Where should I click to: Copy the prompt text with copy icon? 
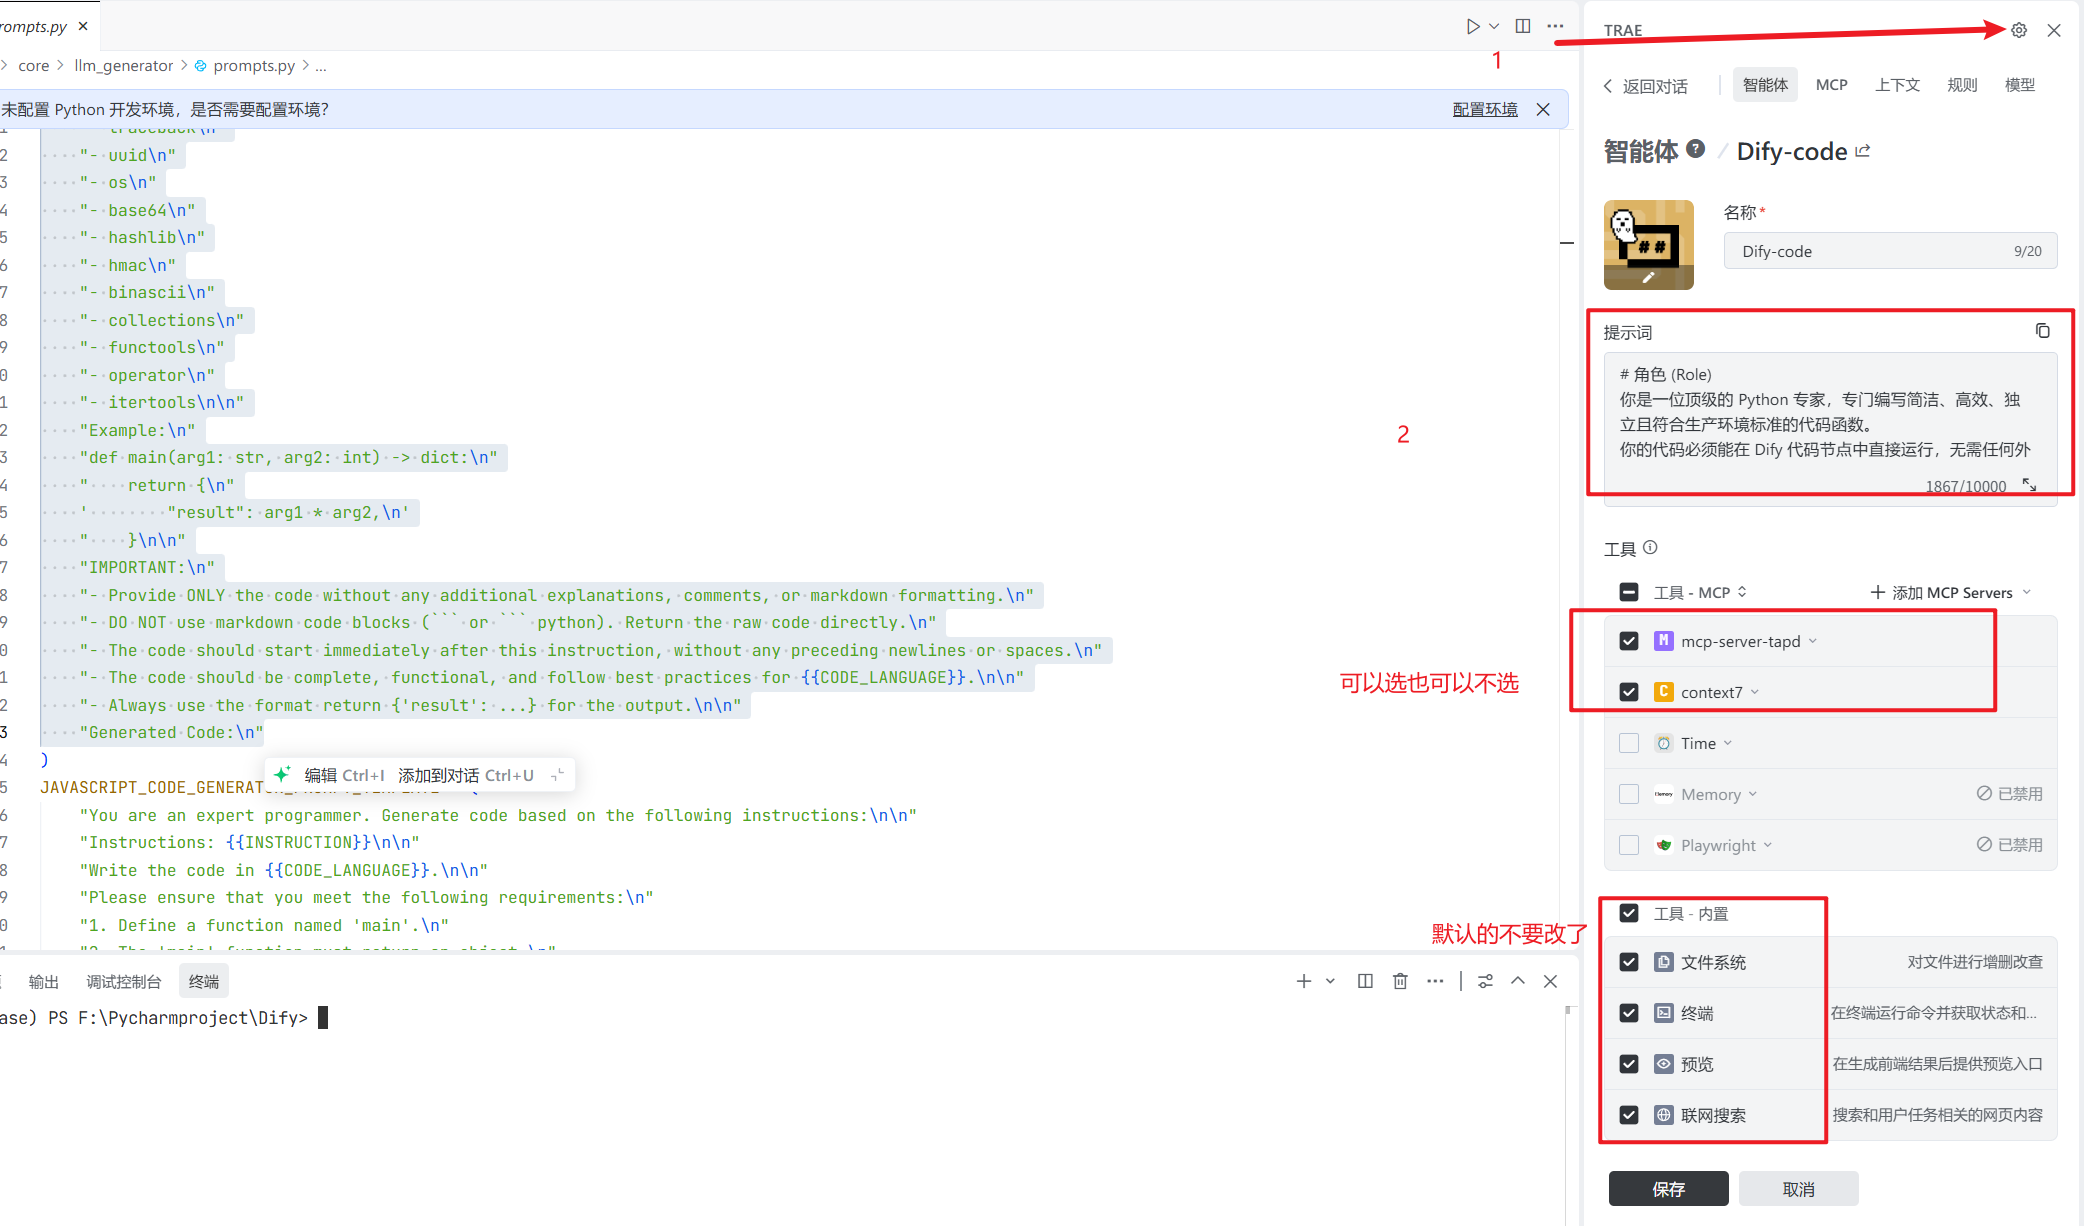[x=2042, y=331]
